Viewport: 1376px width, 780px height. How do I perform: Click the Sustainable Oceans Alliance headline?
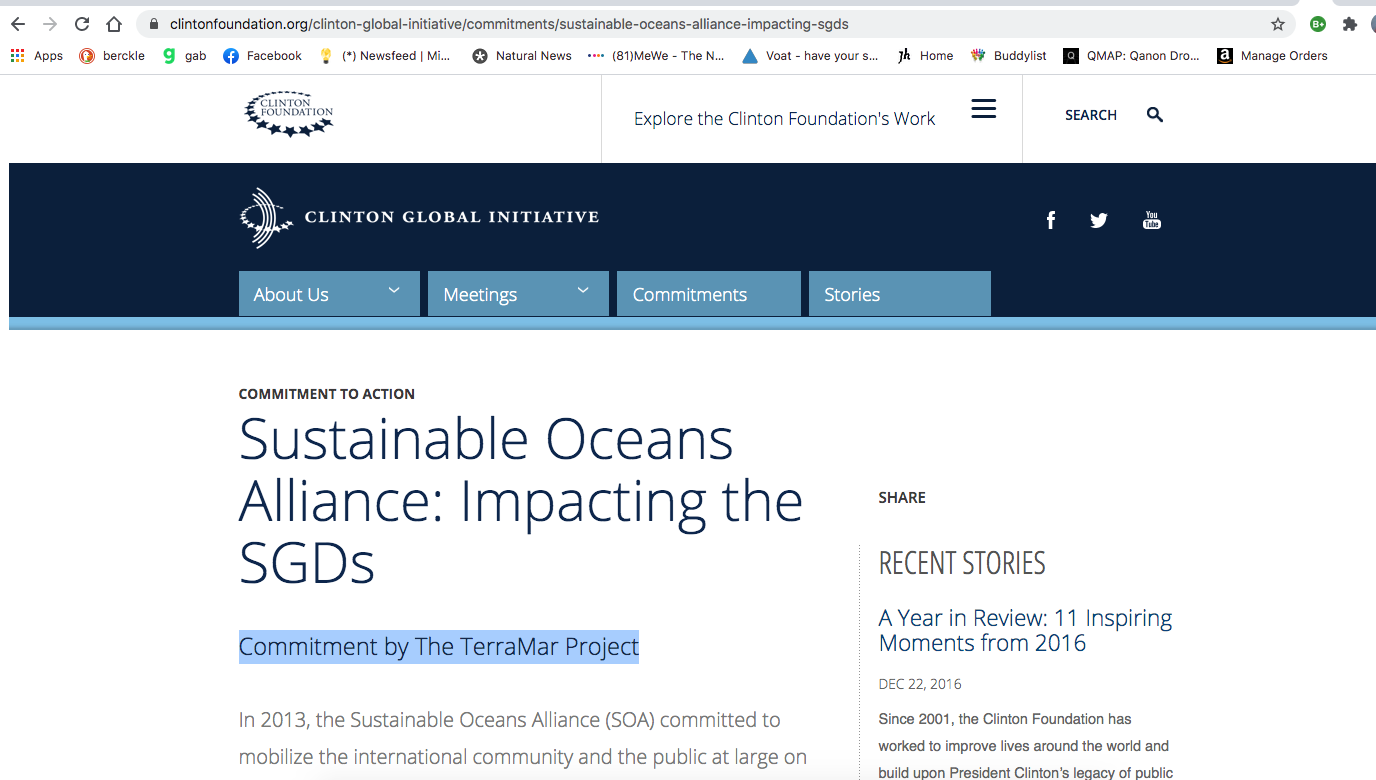point(521,500)
